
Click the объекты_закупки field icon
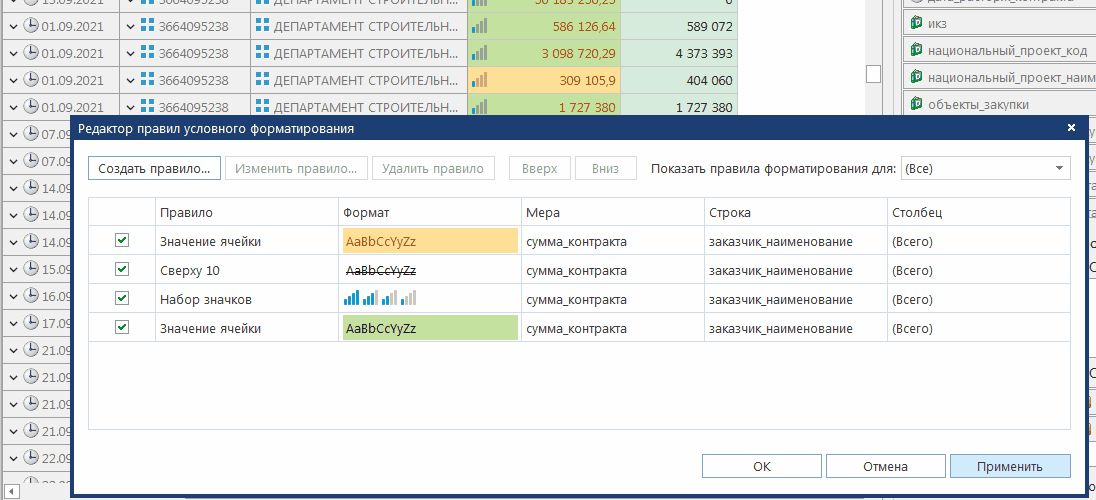pyautogui.click(x=915, y=103)
